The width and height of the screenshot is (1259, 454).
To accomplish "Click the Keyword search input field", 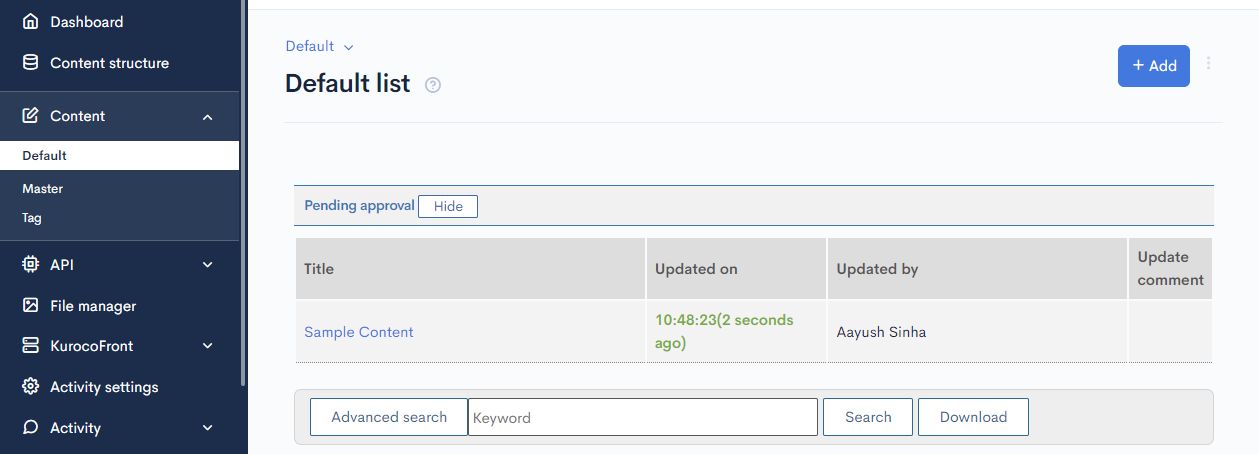I will point(643,417).
